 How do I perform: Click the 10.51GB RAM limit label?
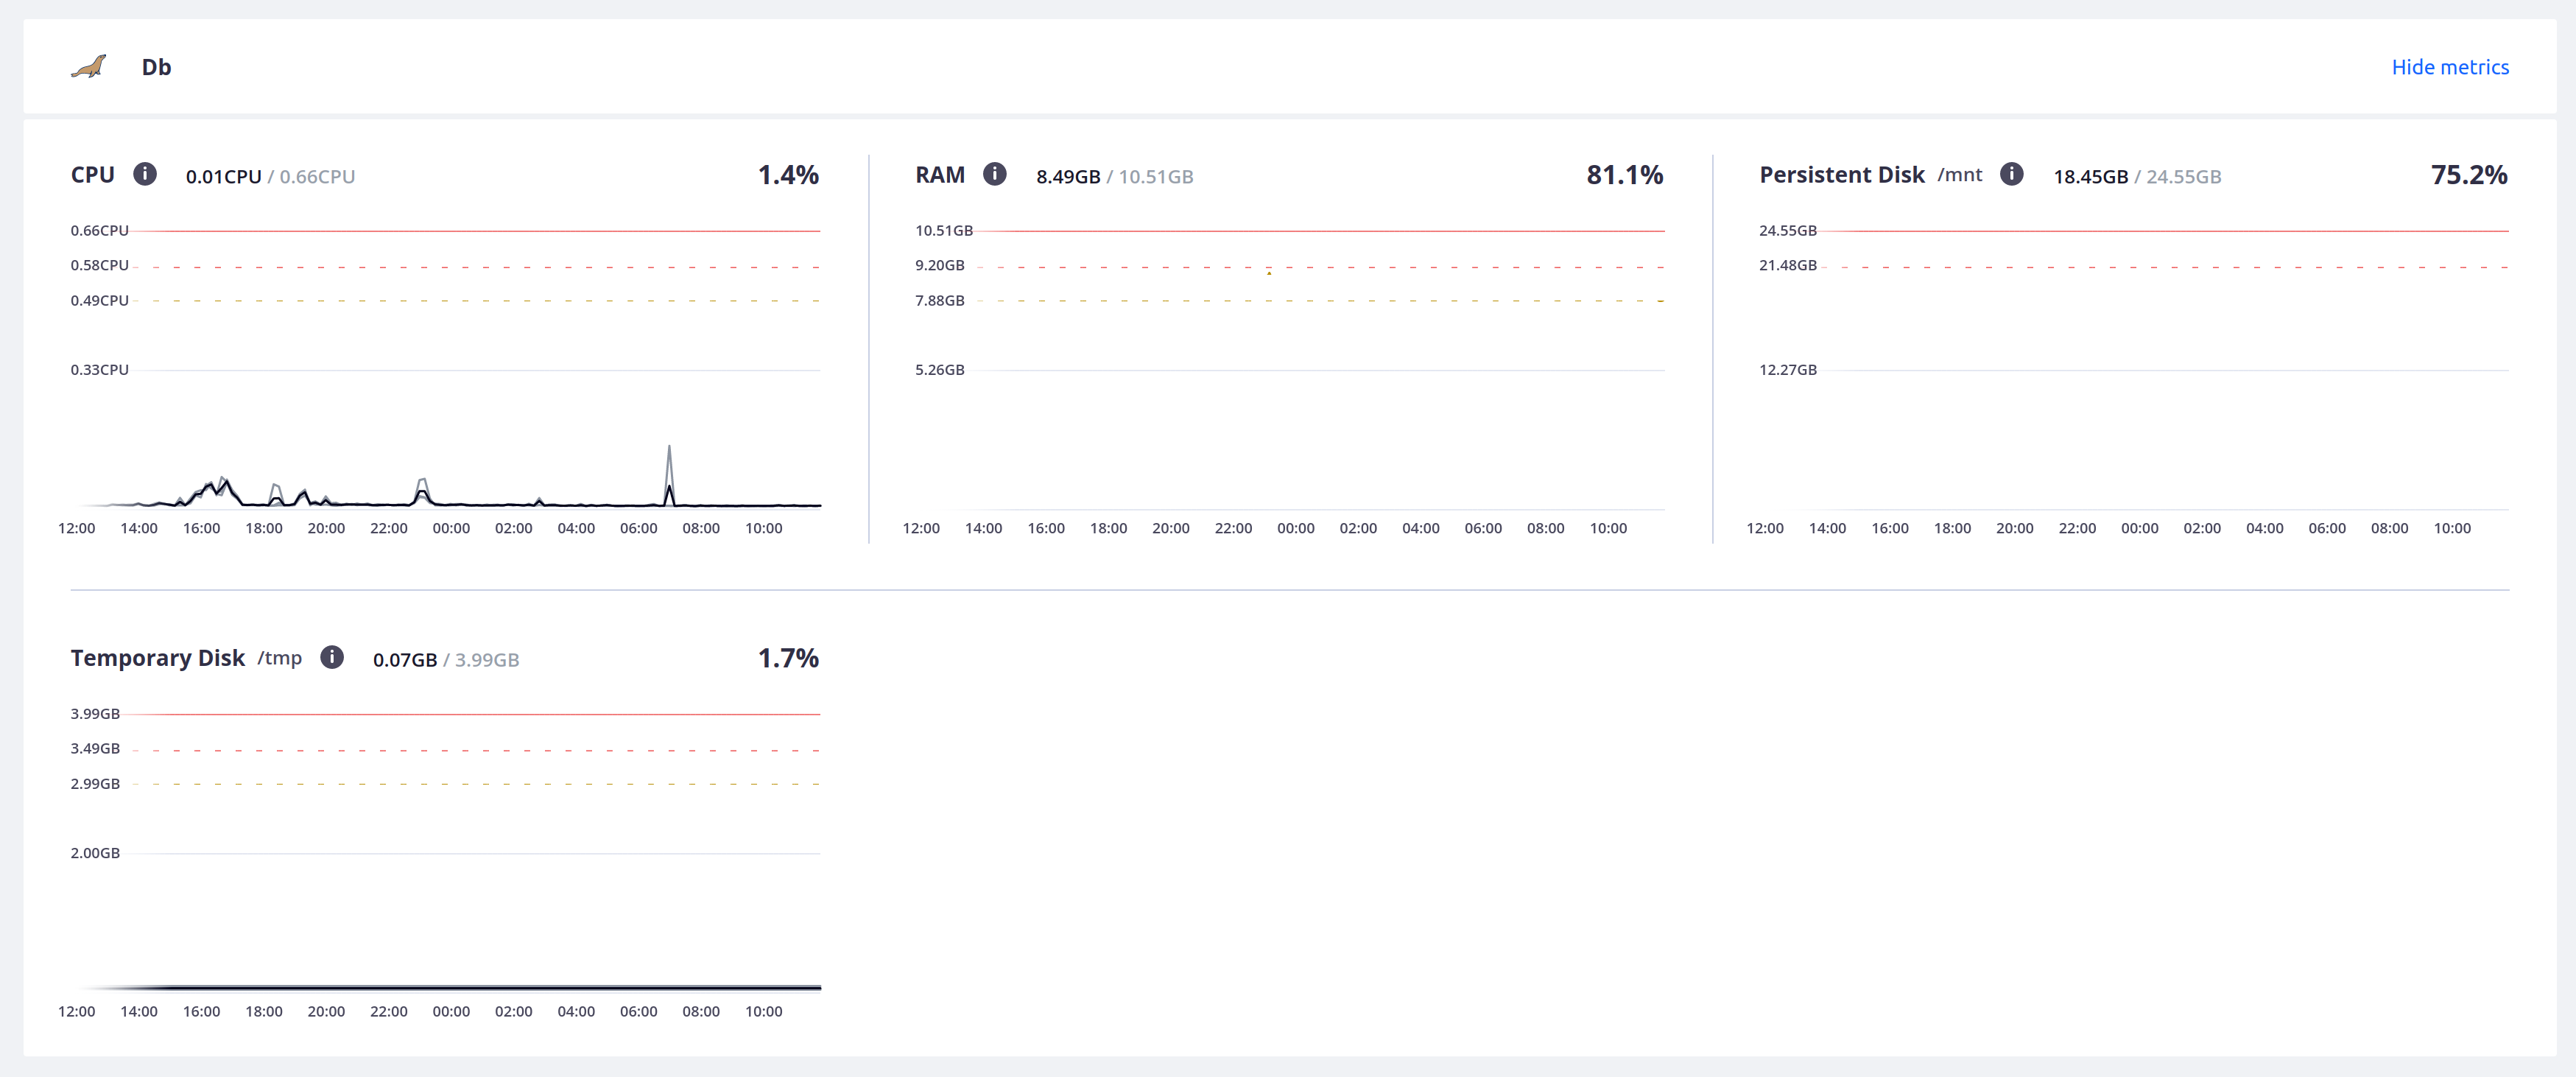(x=943, y=231)
